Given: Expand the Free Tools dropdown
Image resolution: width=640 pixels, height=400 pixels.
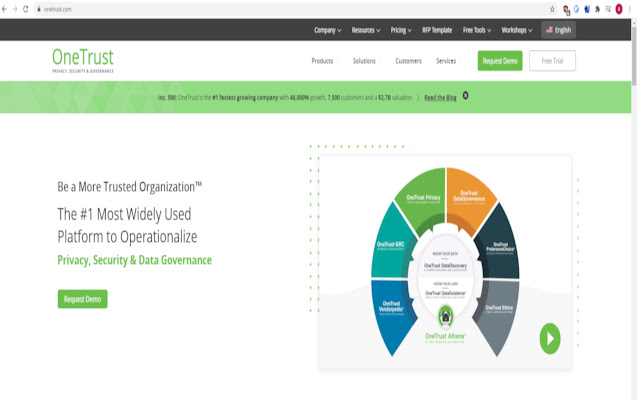Looking at the screenshot, I should pos(477,30).
